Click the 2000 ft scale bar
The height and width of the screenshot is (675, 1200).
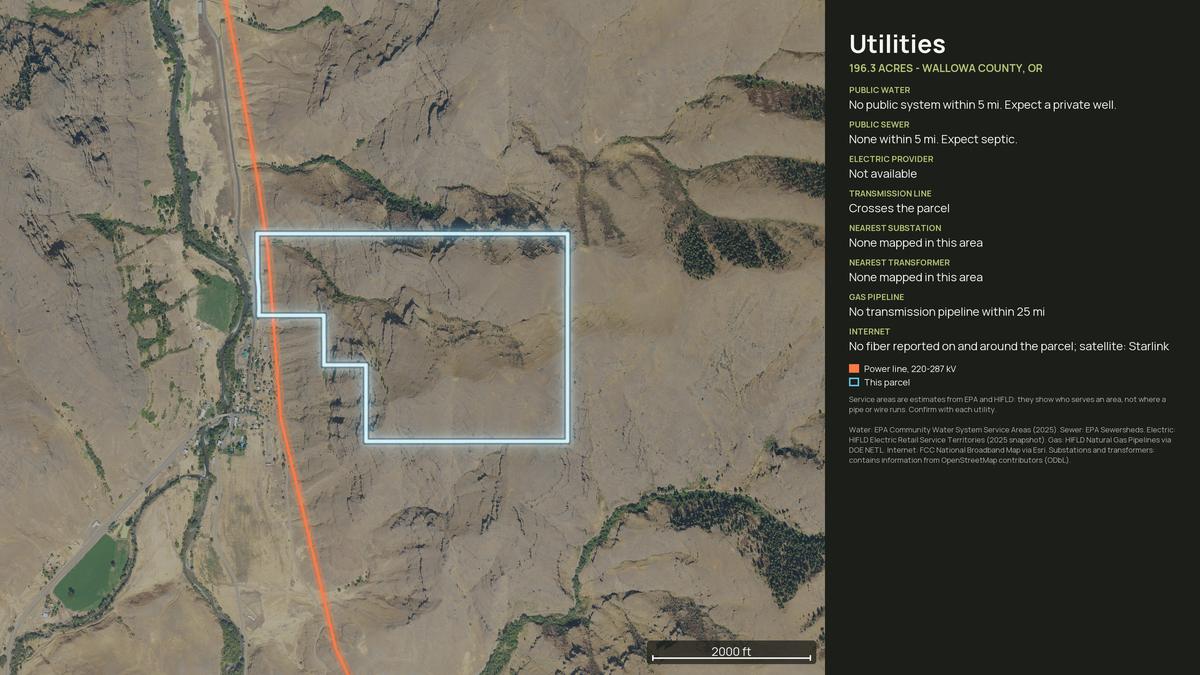(731, 653)
